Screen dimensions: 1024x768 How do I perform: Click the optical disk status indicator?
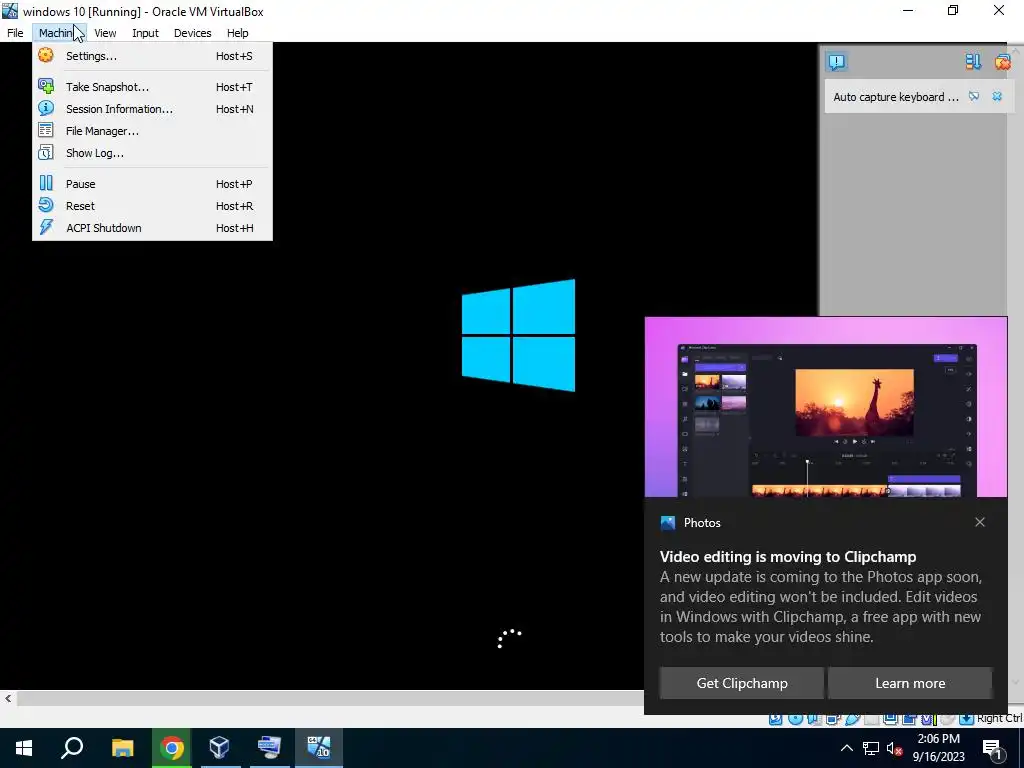(x=795, y=719)
